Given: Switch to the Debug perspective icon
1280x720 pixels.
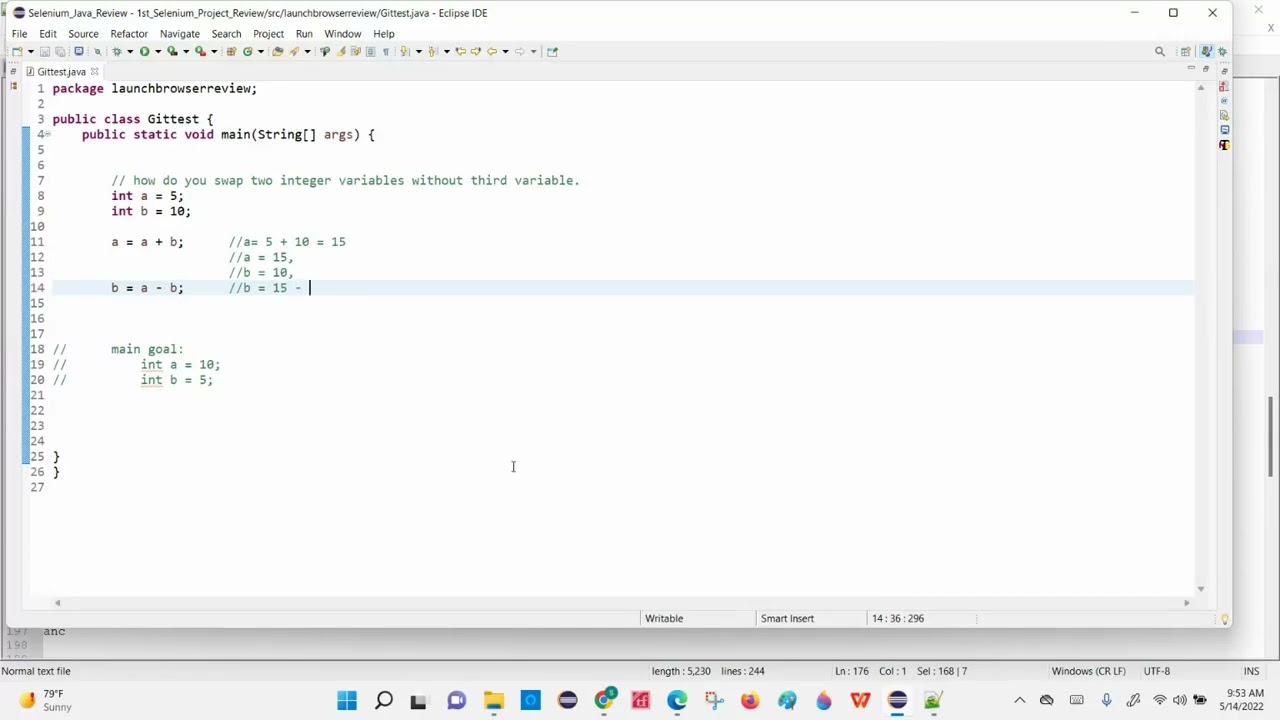Looking at the screenshot, I should click(1222, 51).
